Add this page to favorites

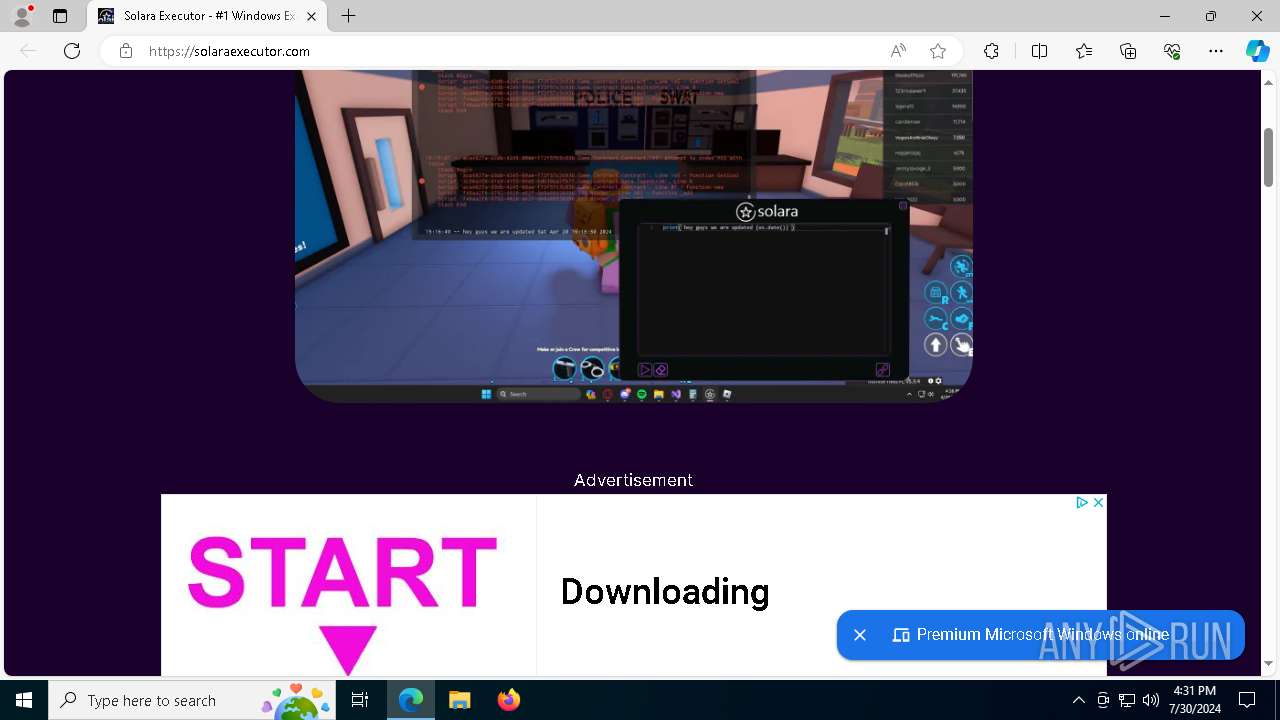pos(938,51)
